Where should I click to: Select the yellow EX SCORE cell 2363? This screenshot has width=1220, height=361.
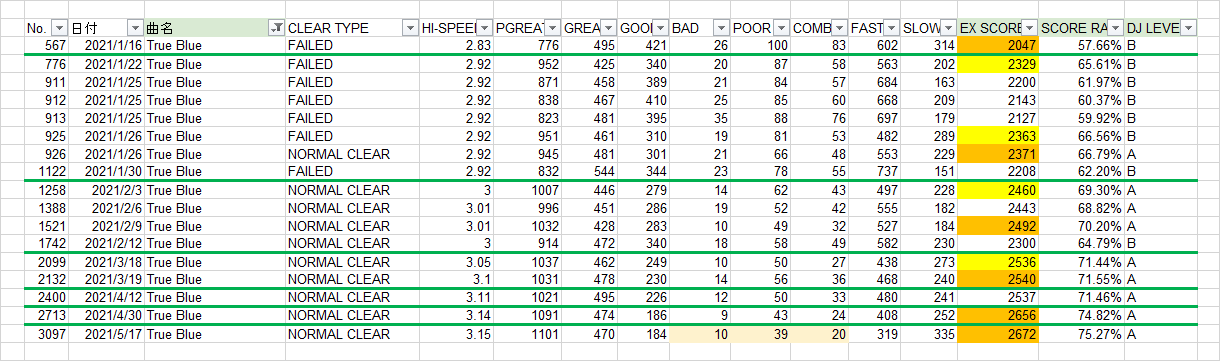tap(998, 136)
